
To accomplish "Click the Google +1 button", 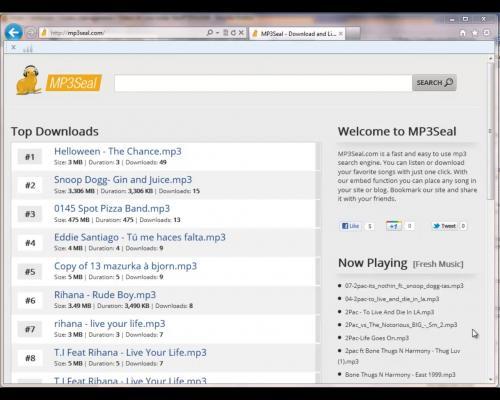I will click(x=394, y=226).
